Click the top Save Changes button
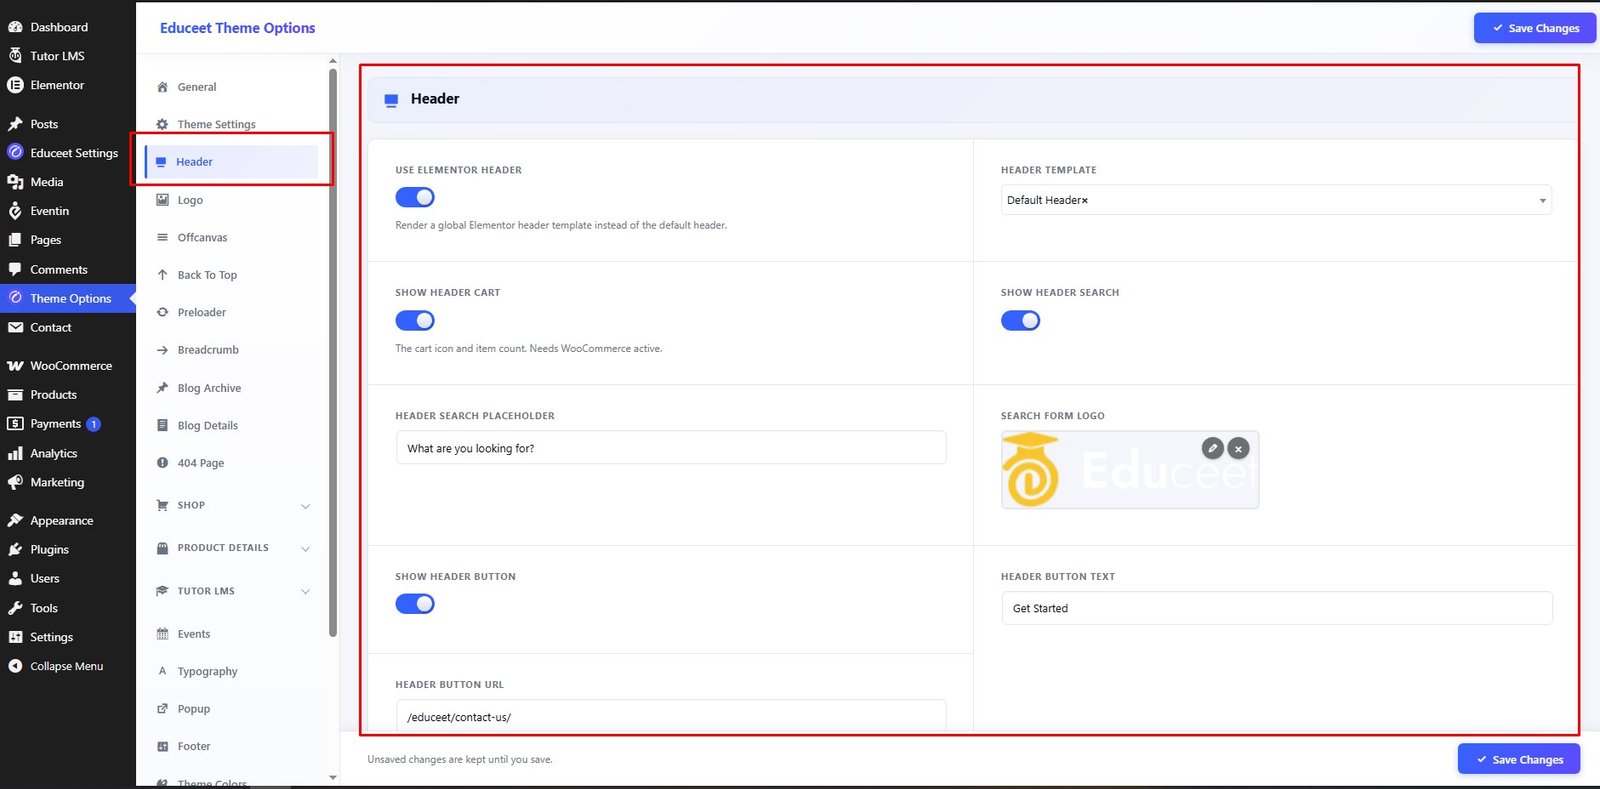This screenshot has height=789, width=1600. [1535, 28]
